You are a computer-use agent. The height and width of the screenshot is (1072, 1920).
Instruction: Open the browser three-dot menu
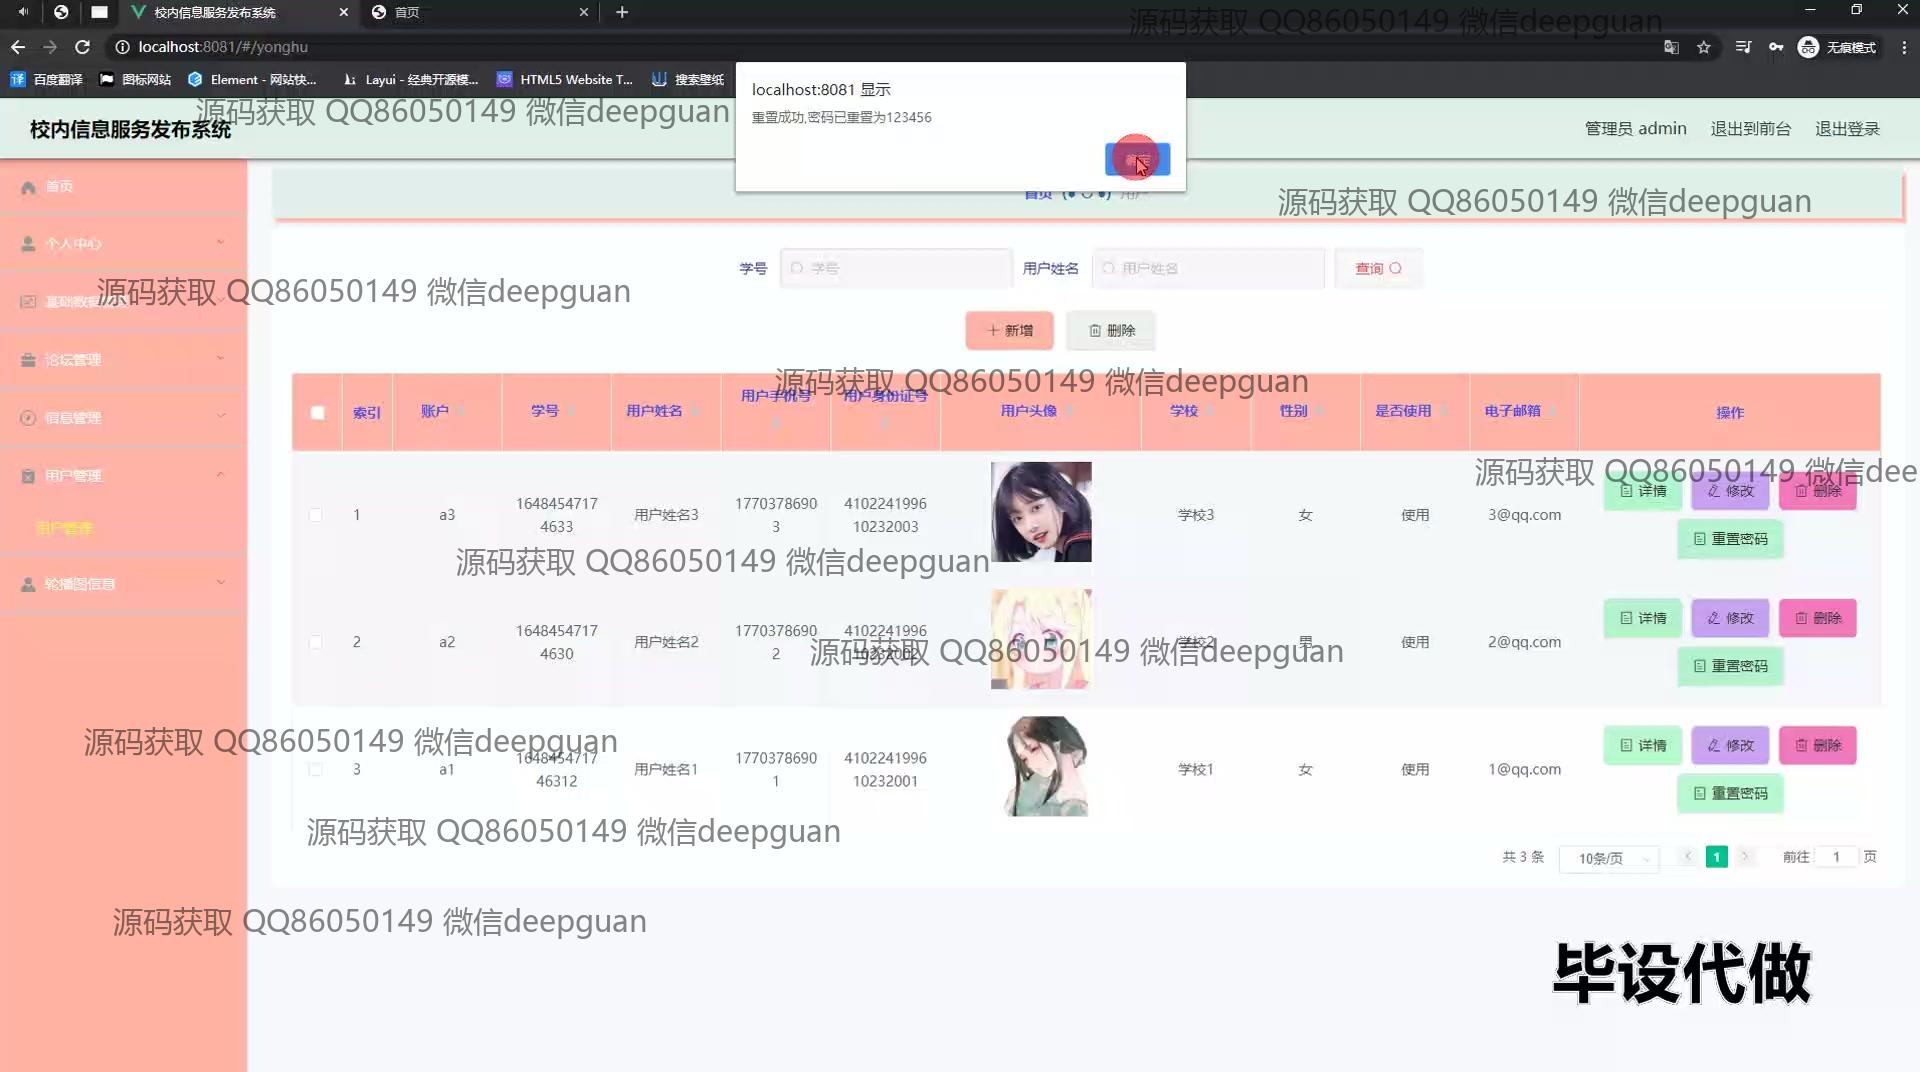click(1904, 47)
